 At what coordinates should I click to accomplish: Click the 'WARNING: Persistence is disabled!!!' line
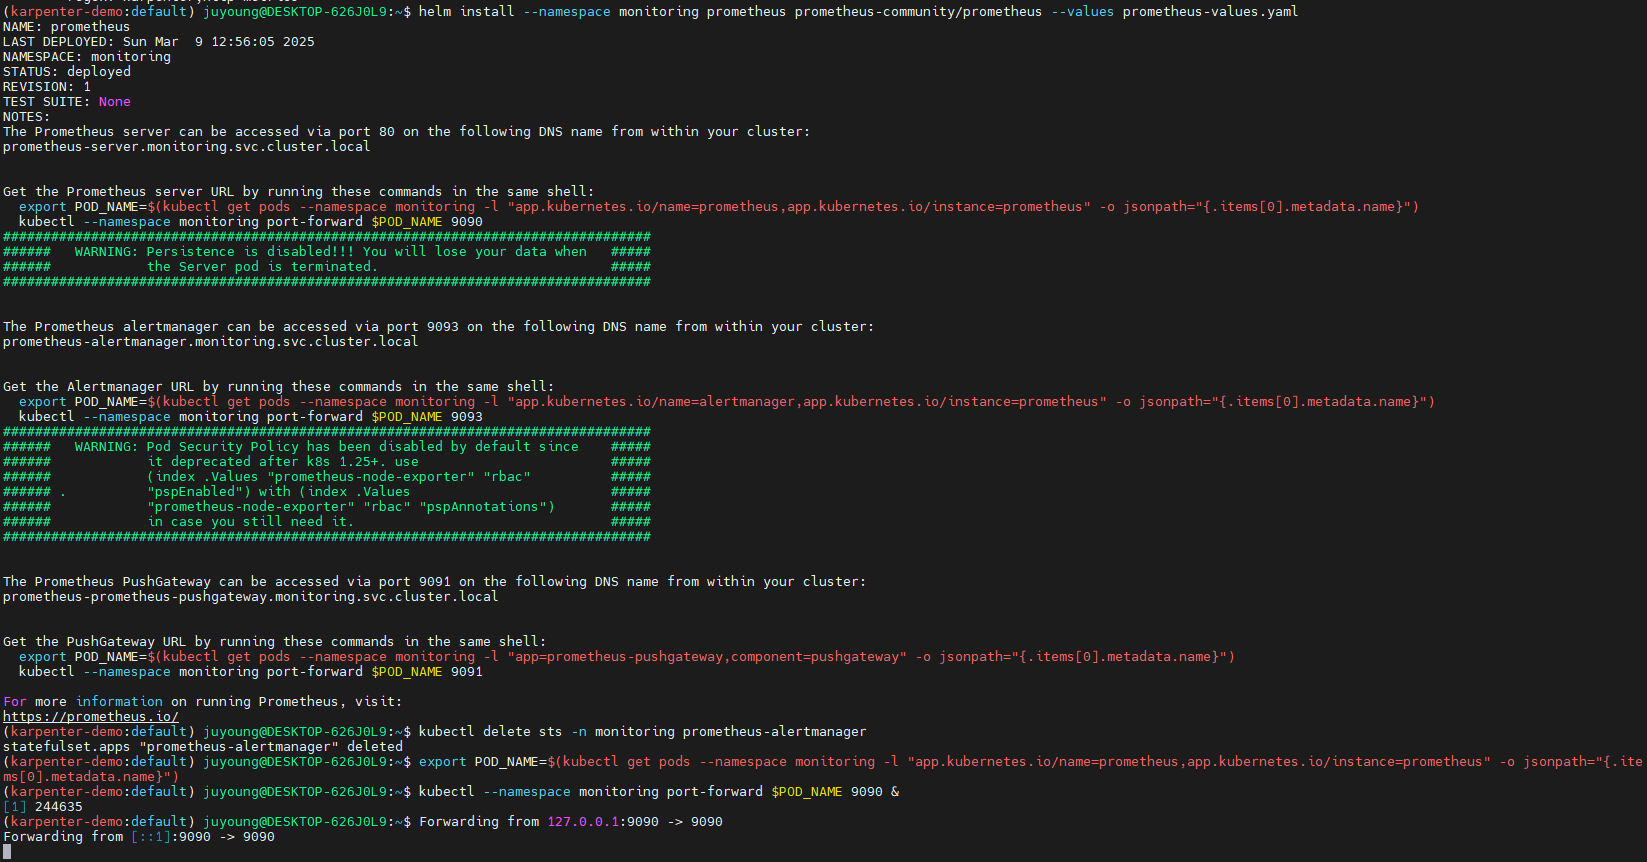327,252
